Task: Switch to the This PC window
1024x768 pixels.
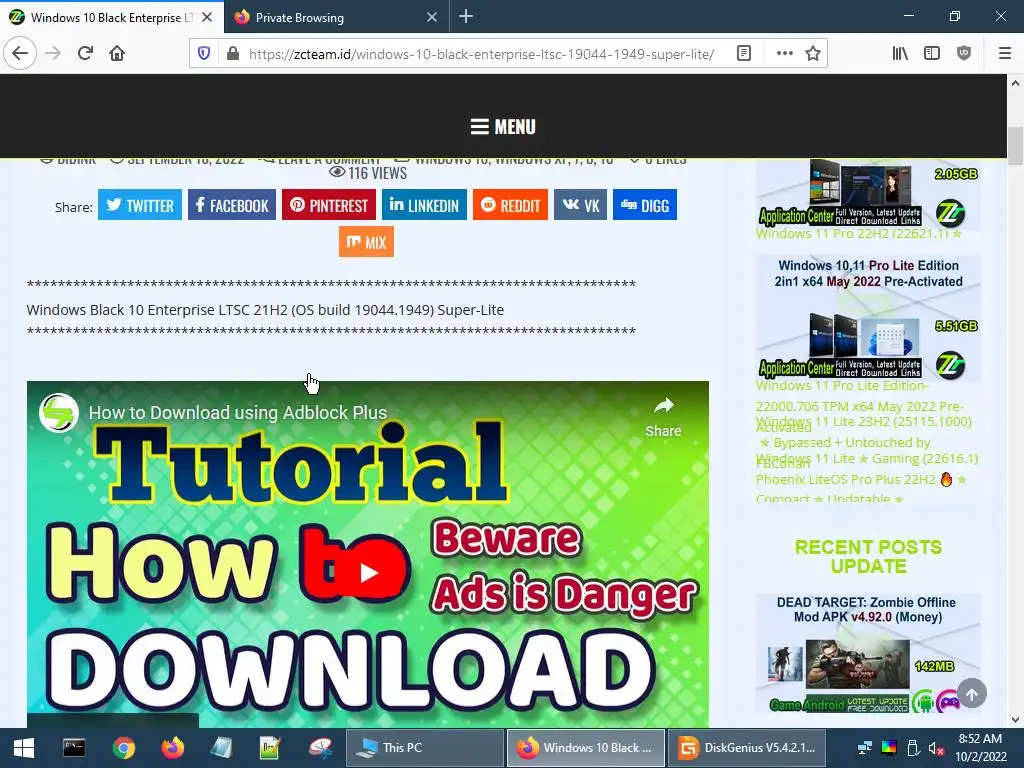Action: [424, 748]
